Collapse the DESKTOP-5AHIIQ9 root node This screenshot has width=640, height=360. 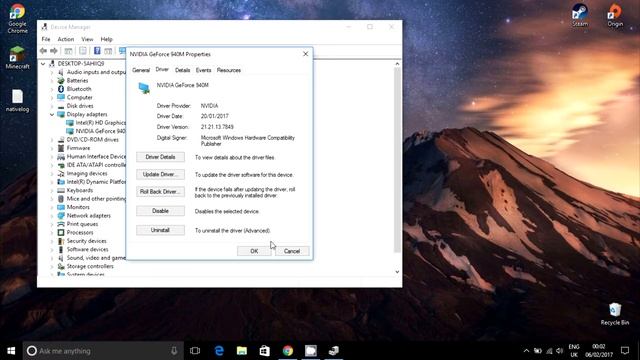coord(43,64)
